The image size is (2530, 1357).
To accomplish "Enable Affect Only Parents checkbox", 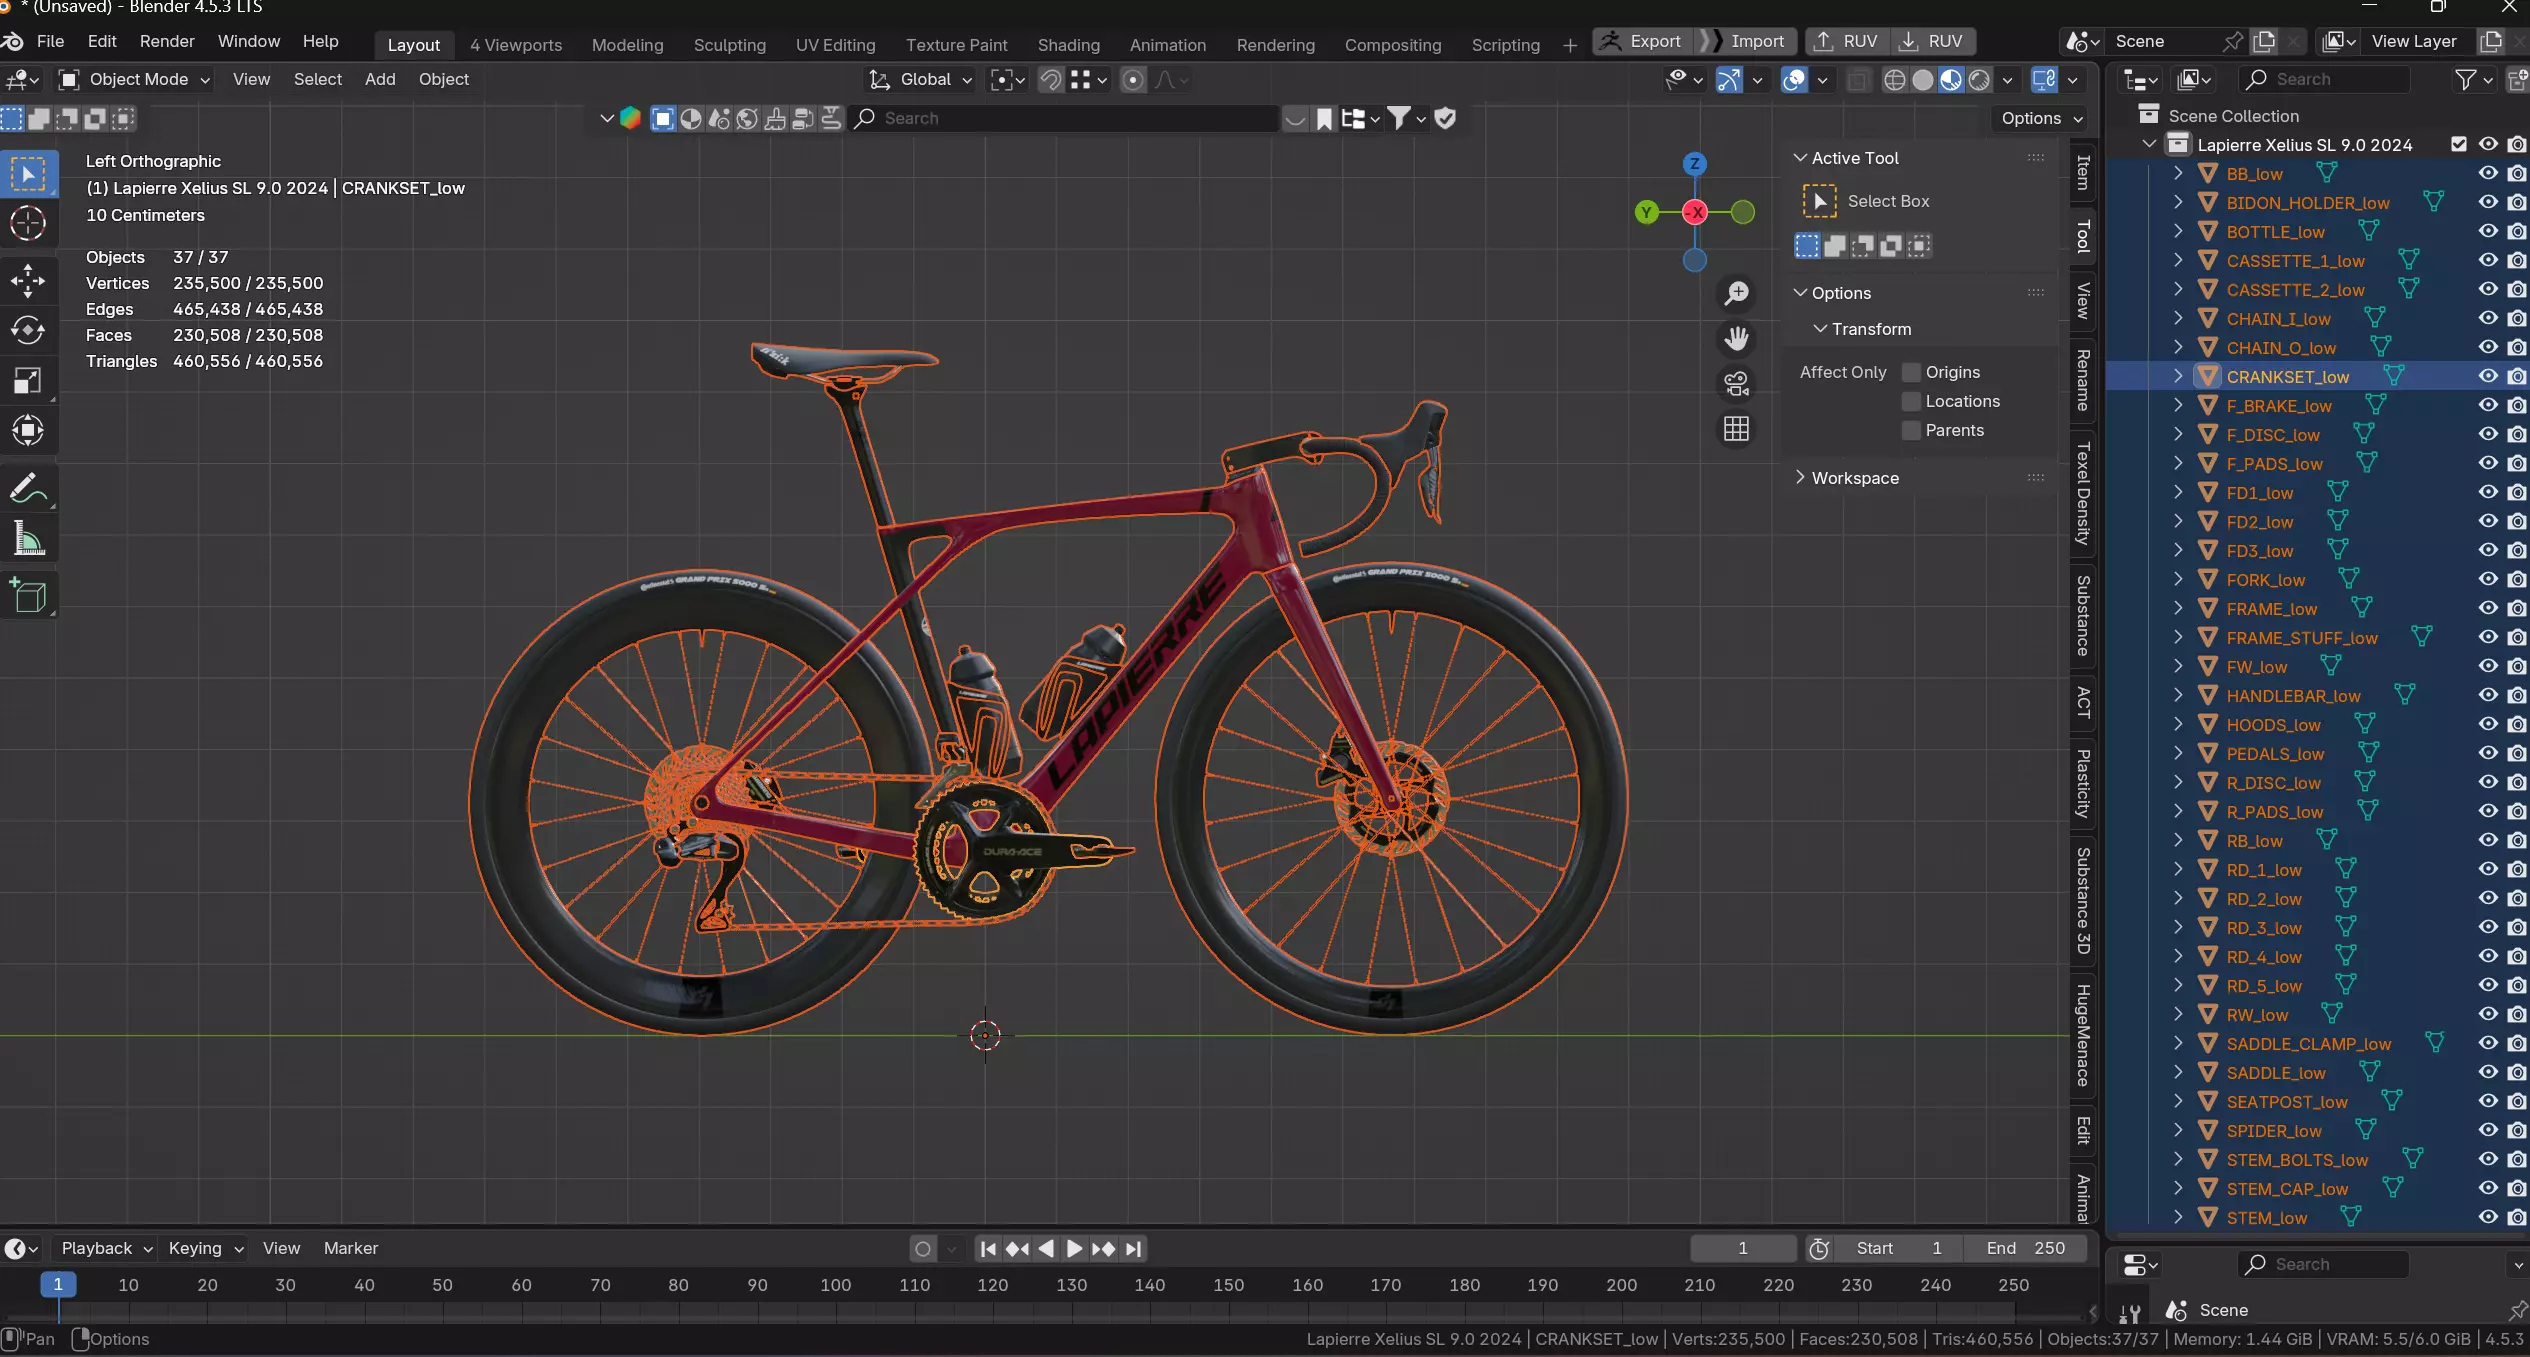I will pyautogui.click(x=1911, y=430).
